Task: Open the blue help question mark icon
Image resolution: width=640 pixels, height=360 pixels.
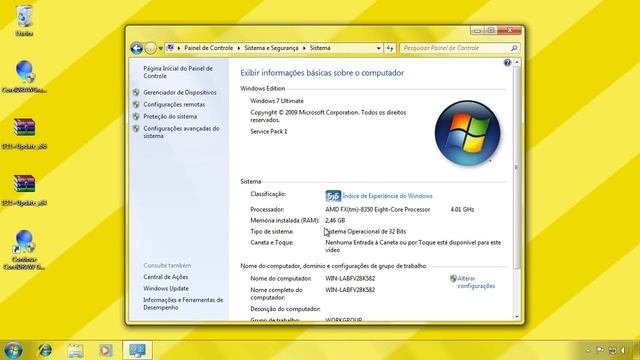Action: pos(507,62)
